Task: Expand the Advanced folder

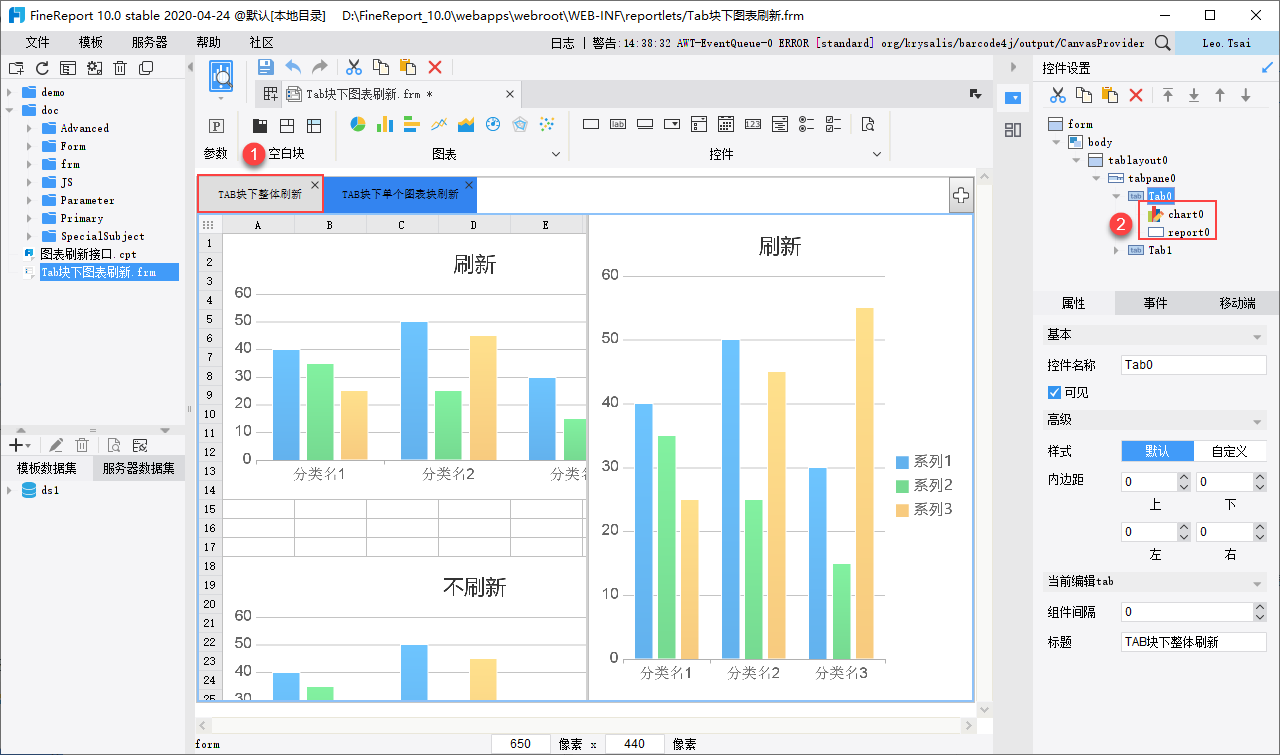Action: pyautogui.click(x=29, y=128)
